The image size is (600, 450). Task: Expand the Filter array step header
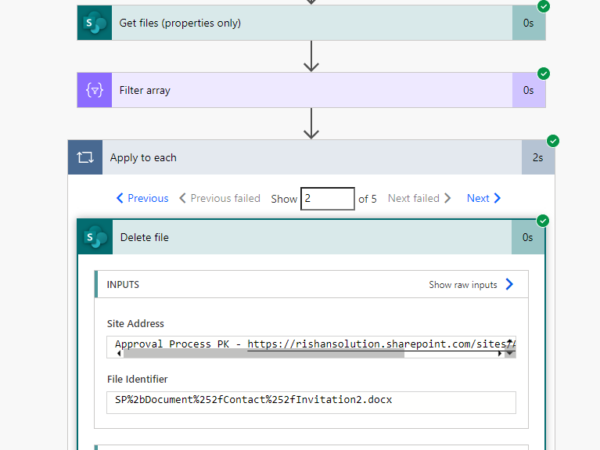pyautogui.click(x=300, y=90)
